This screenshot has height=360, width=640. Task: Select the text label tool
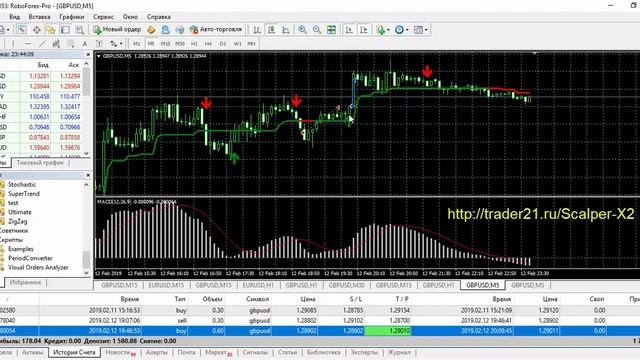point(99,43)
